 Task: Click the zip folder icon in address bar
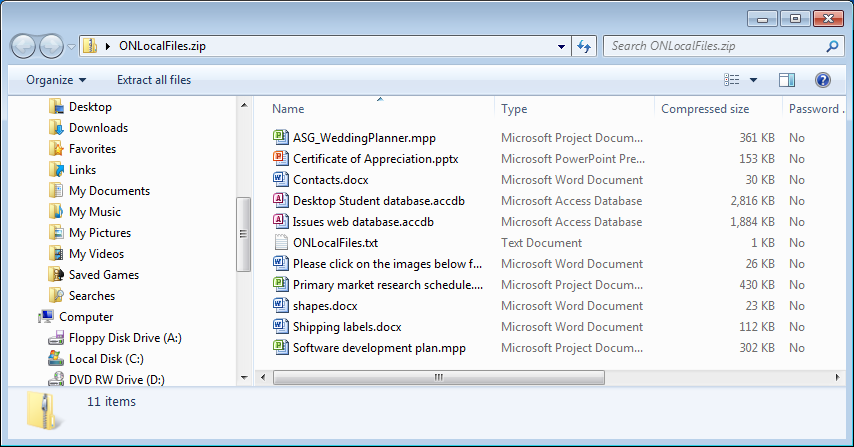coord(90,46)
